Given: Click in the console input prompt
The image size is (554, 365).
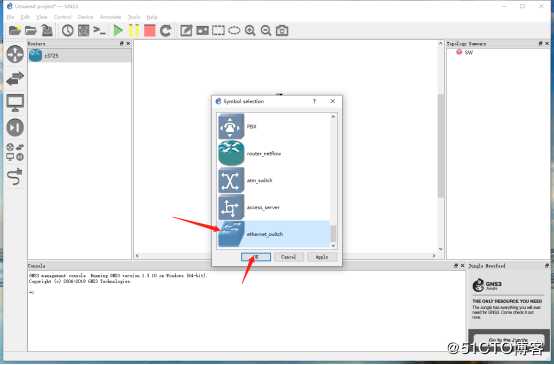Looking at the screenshot, I should tap(246, 292).
